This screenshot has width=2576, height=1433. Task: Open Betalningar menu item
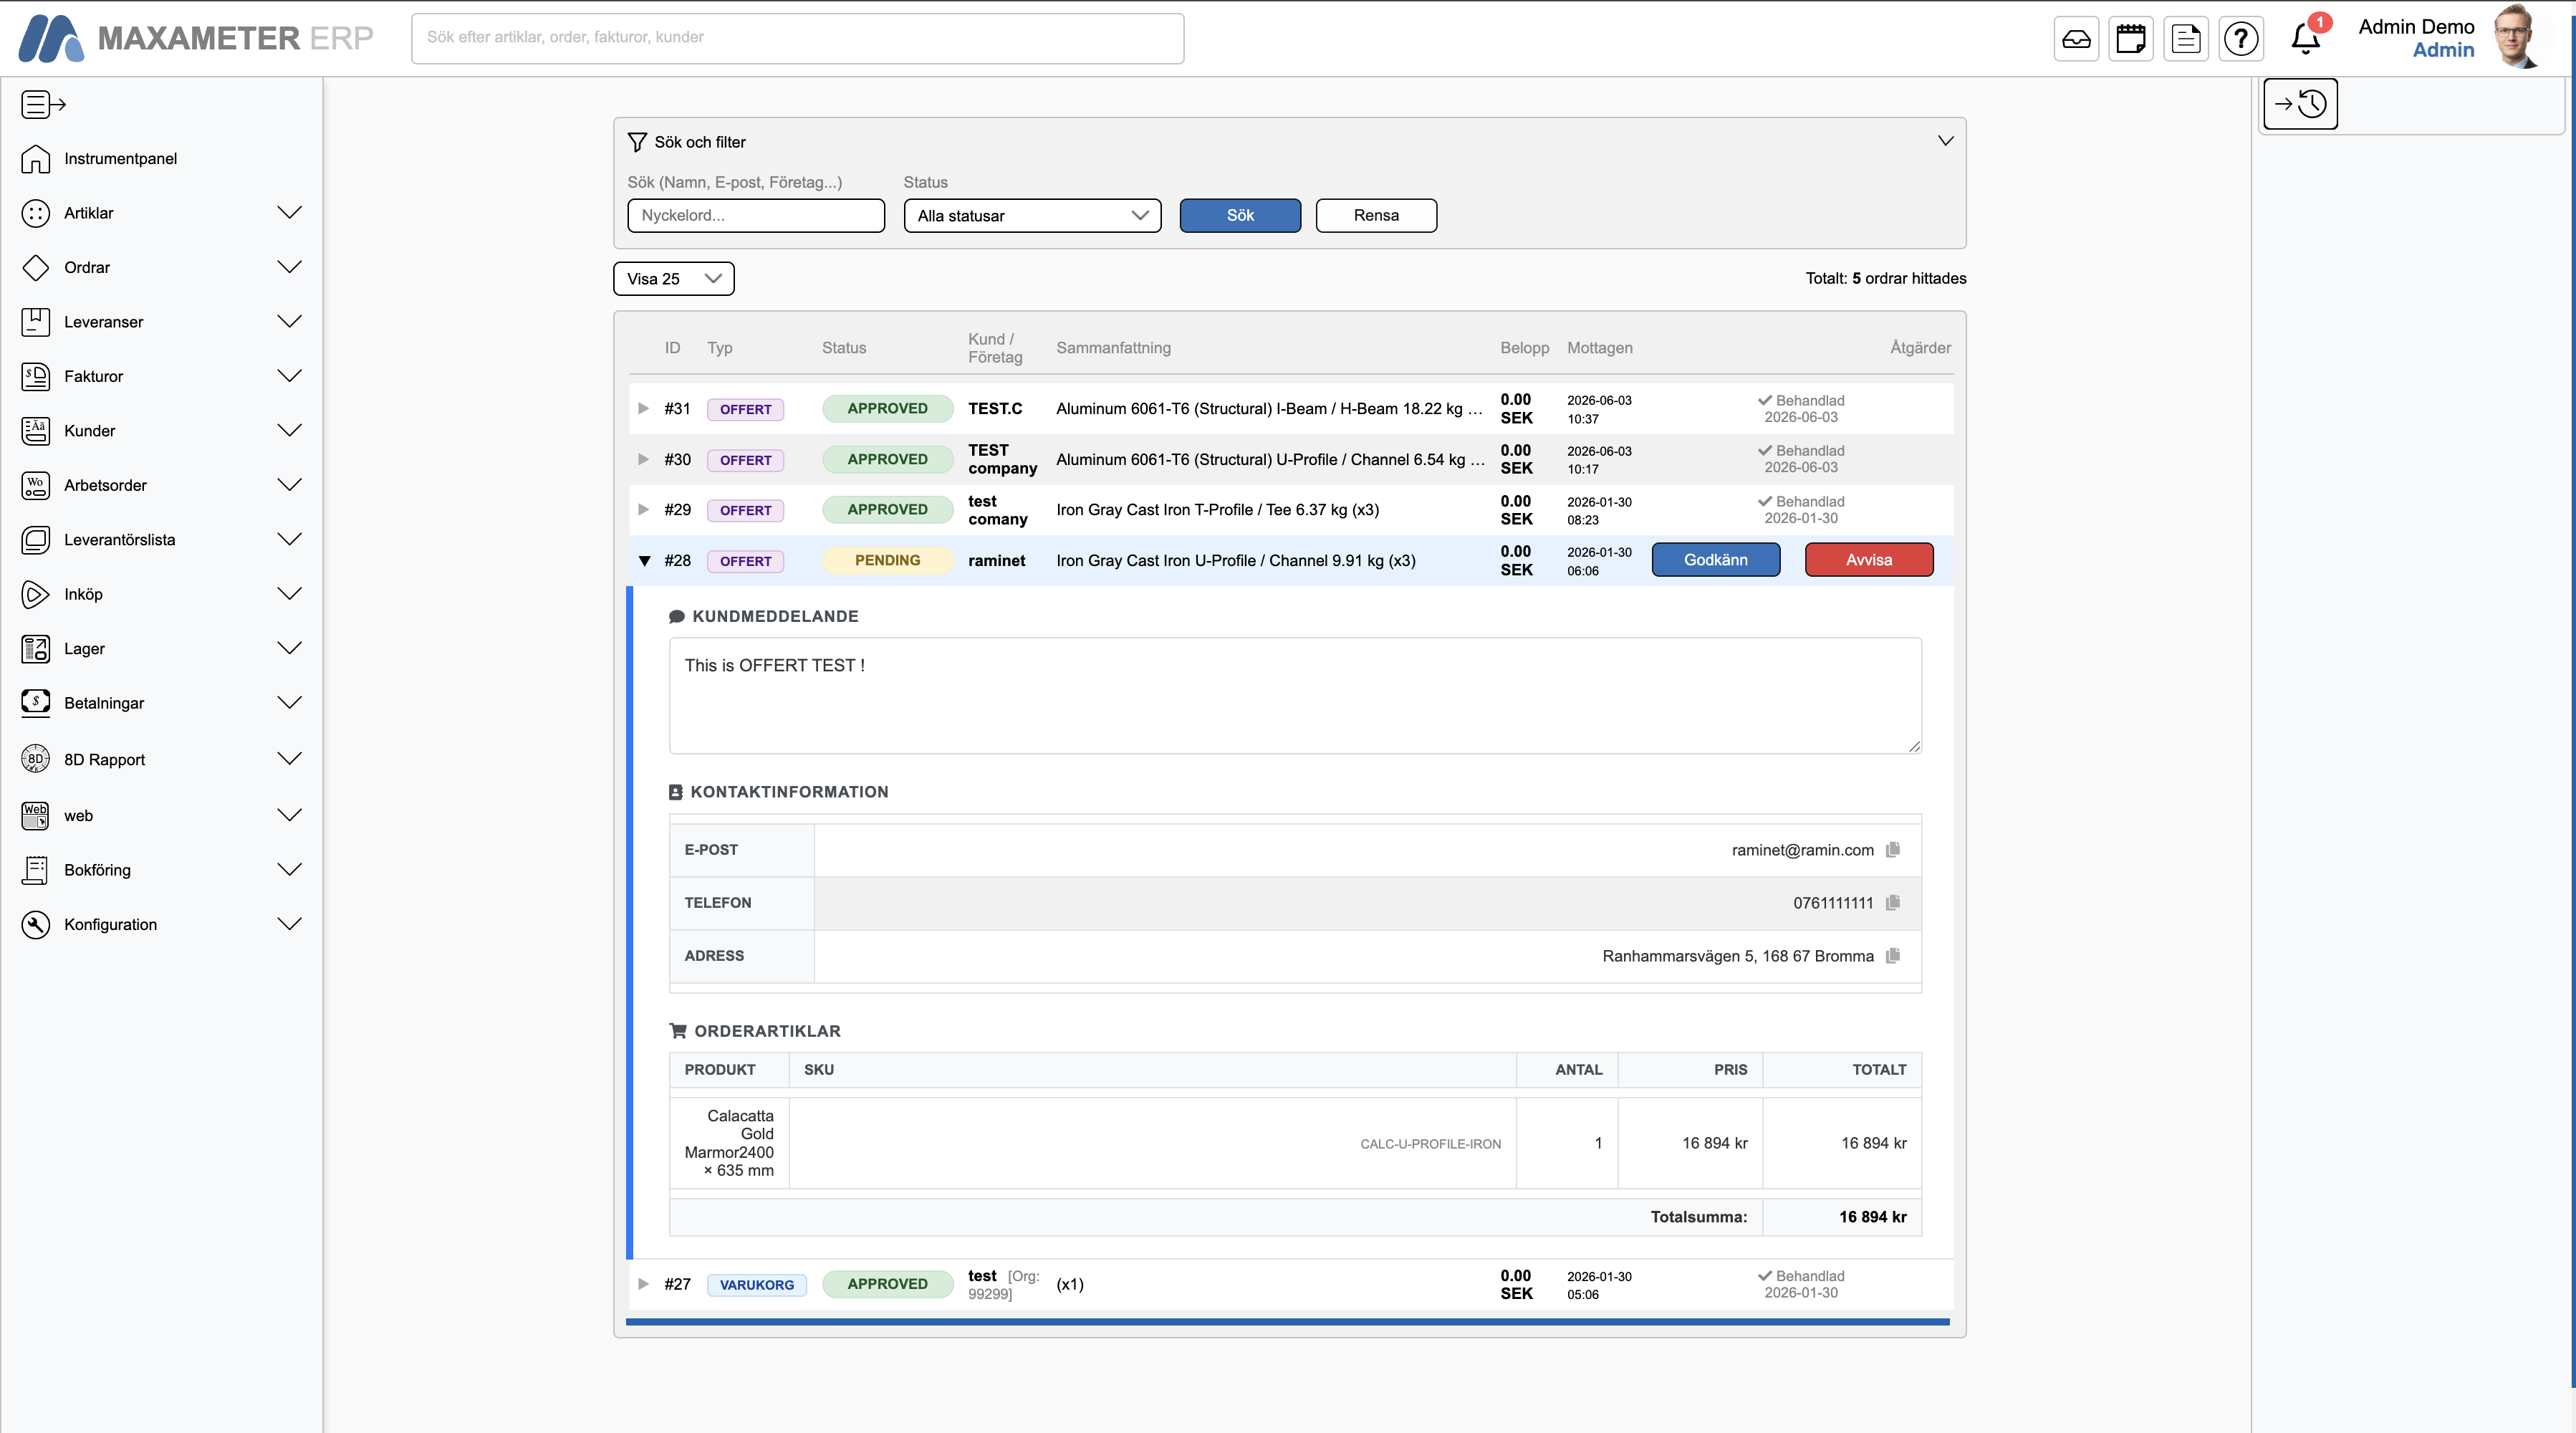point(104,703)
